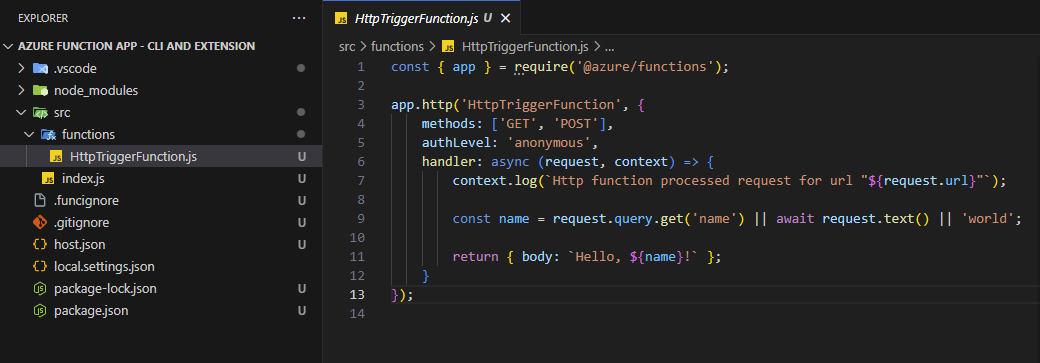This screenshot has height=363, width=1040.
Task: Click 'context.log' call on line 7
Action: (x=495, y=181)
